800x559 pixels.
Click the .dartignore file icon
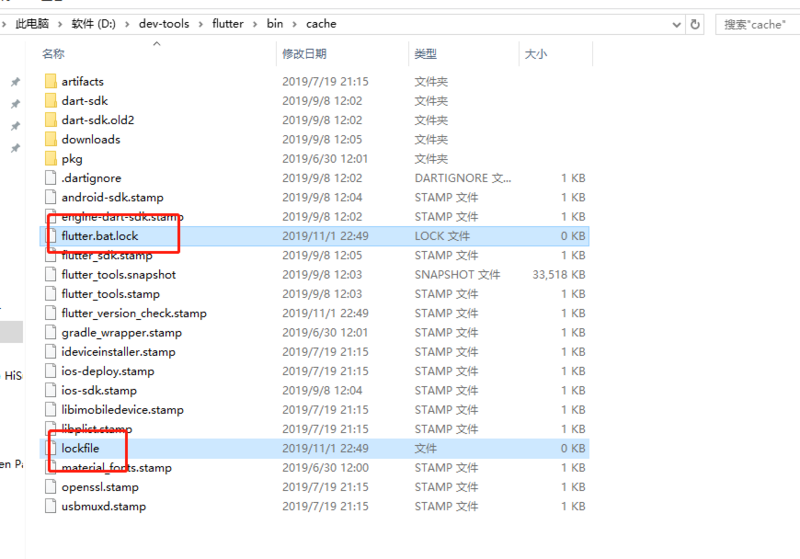pos(51,177)
